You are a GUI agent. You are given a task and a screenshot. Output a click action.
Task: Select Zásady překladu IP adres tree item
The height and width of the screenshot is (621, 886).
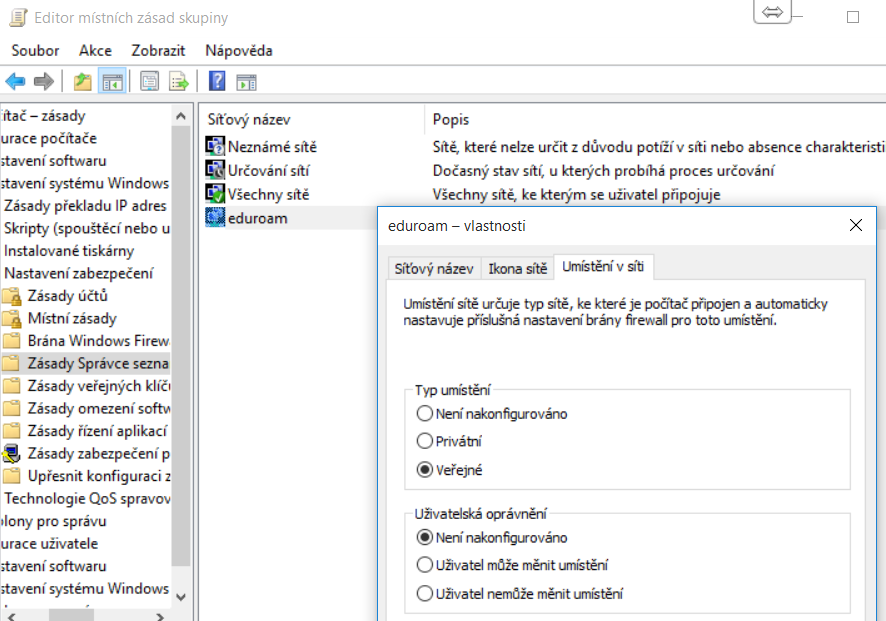(85, 206)
